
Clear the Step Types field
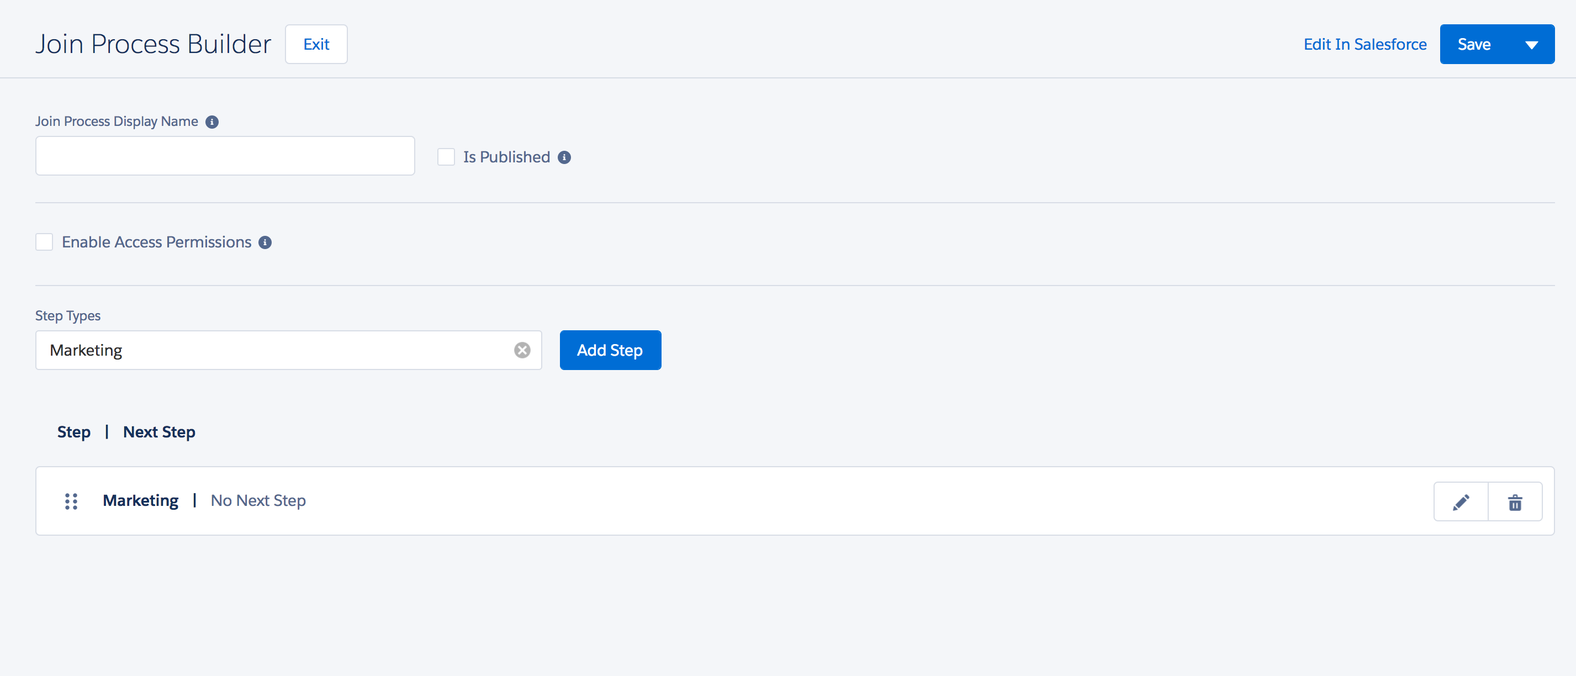coord(521,349)
